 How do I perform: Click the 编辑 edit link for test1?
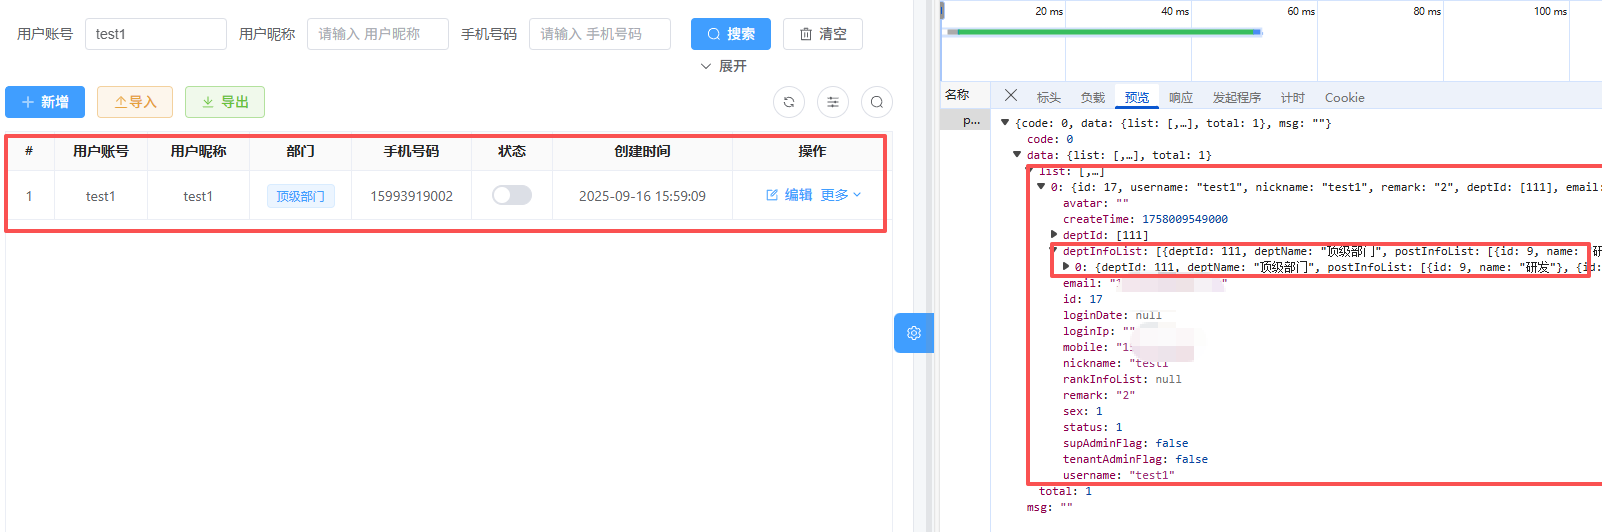pos(789,195)
